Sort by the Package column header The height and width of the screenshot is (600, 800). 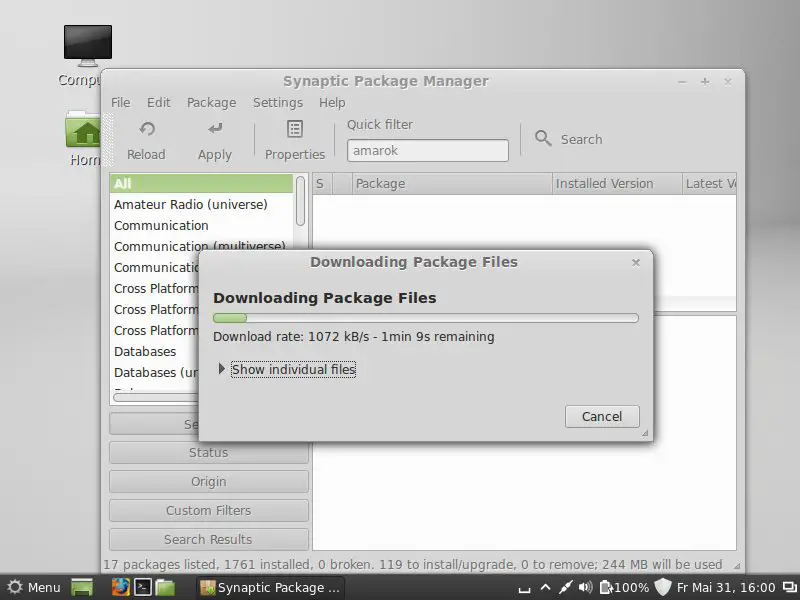[452, 184]
